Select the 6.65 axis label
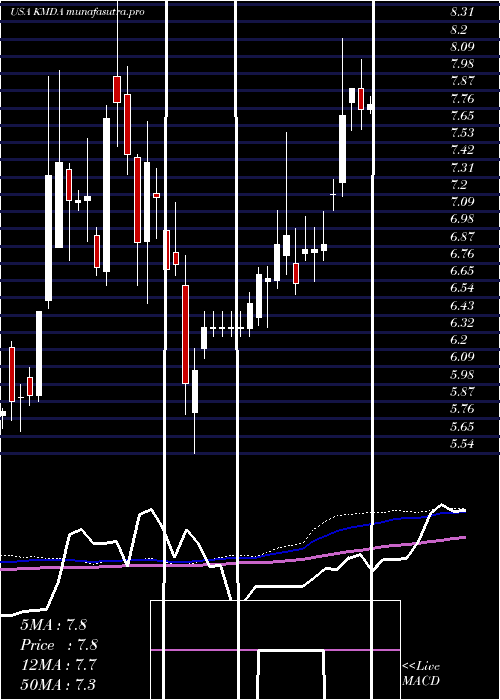The image size is (500, 700). 462,271
